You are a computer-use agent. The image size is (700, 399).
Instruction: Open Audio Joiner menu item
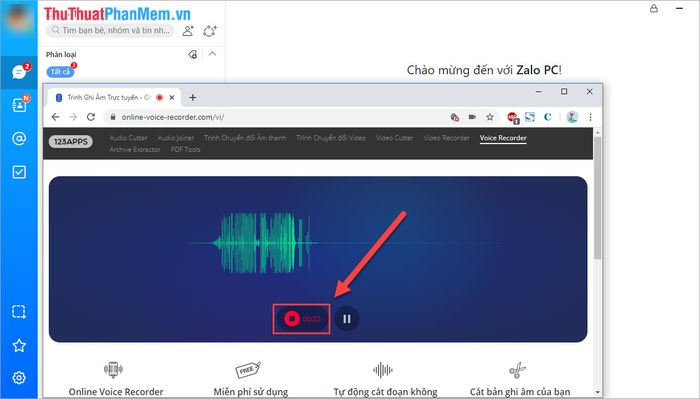click(x=176, y=138)
